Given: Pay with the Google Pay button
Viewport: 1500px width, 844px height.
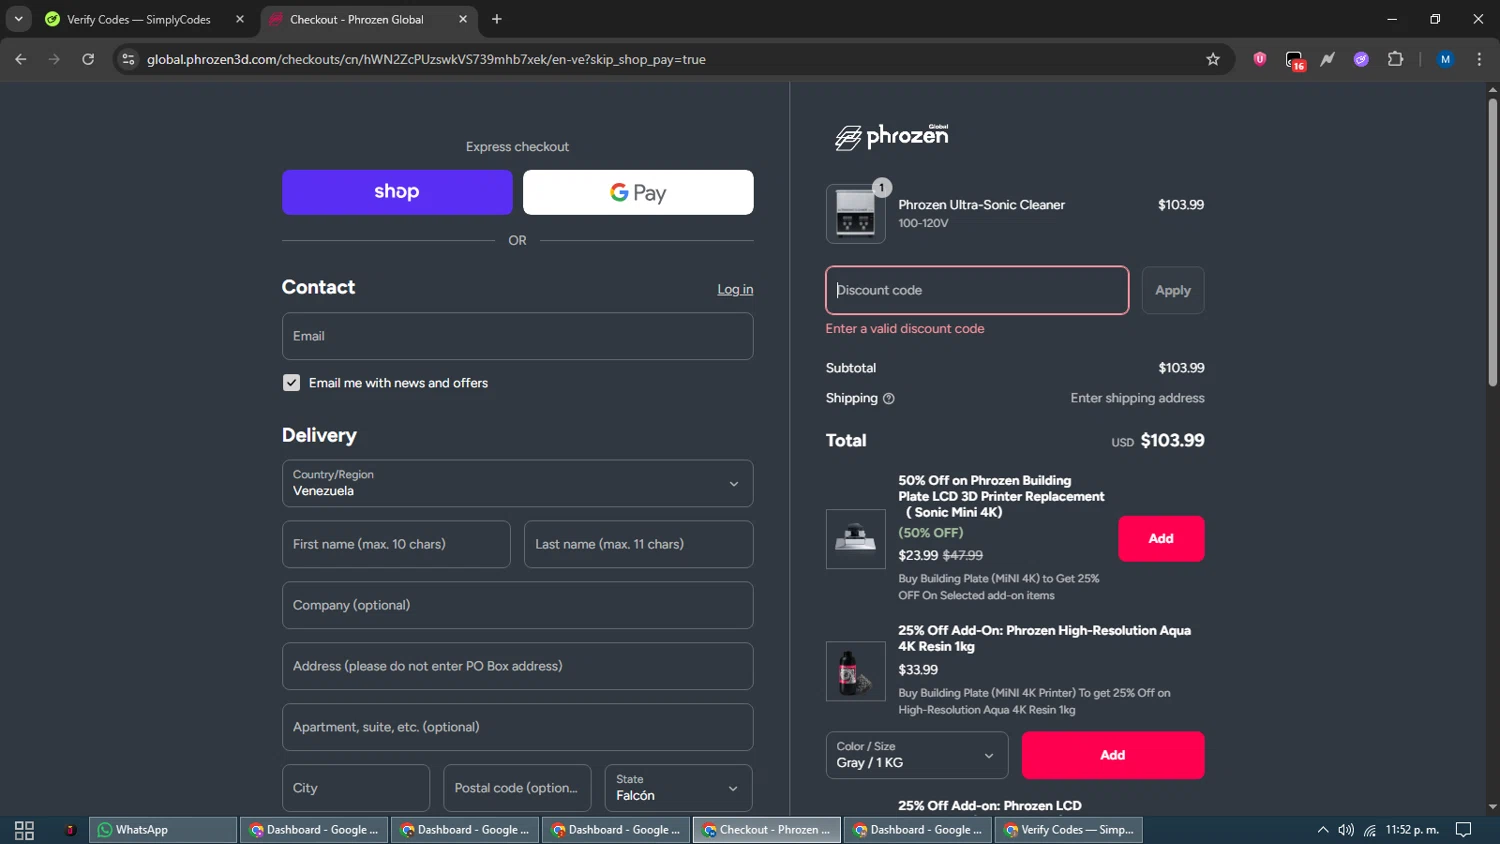Looking at the screenshot, I should (638, 192).
